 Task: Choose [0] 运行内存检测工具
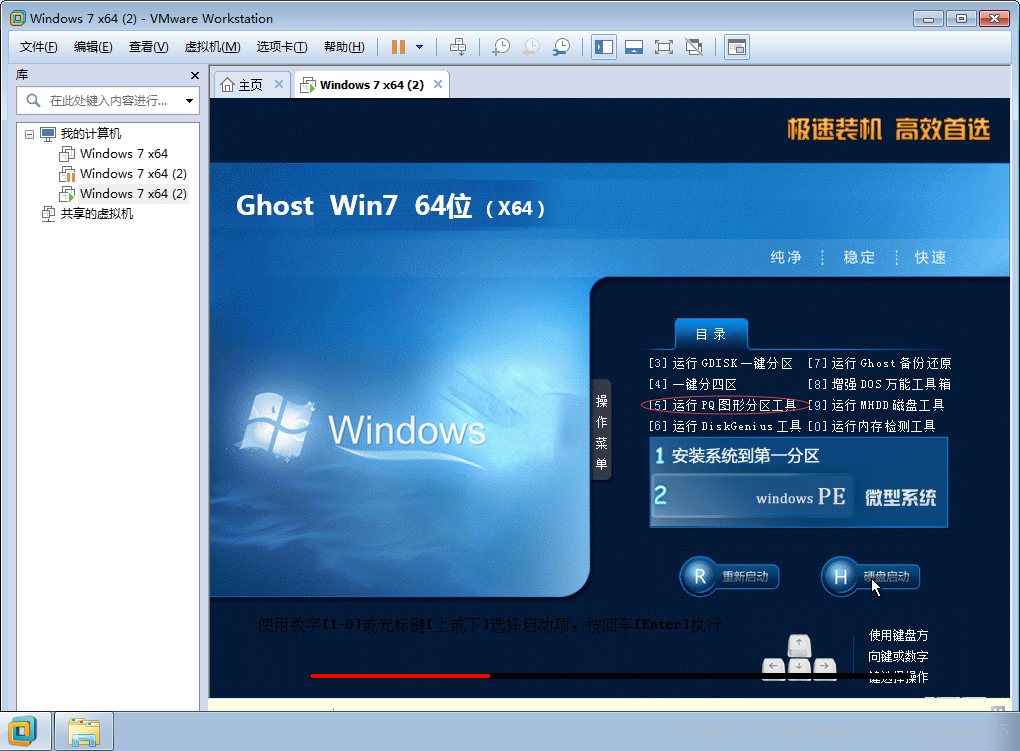pyautogui.click(x=872, y=426)
